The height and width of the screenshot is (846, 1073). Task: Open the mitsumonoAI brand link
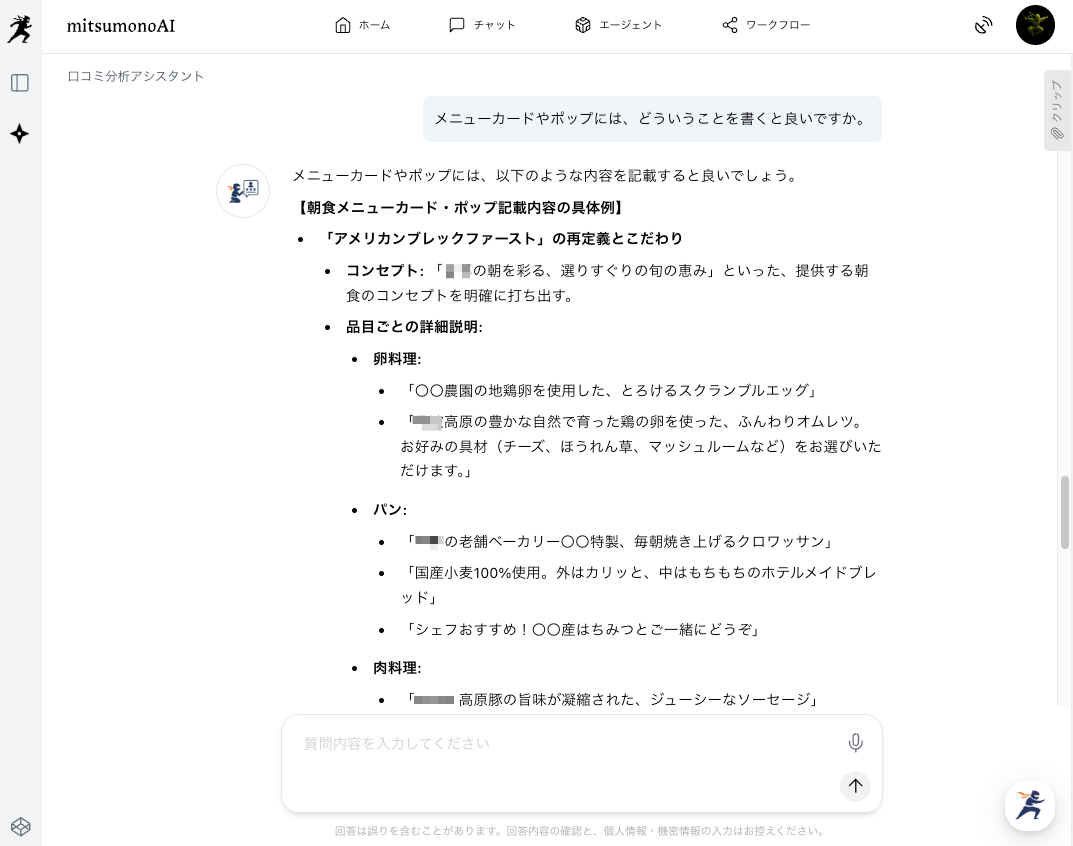120,26
